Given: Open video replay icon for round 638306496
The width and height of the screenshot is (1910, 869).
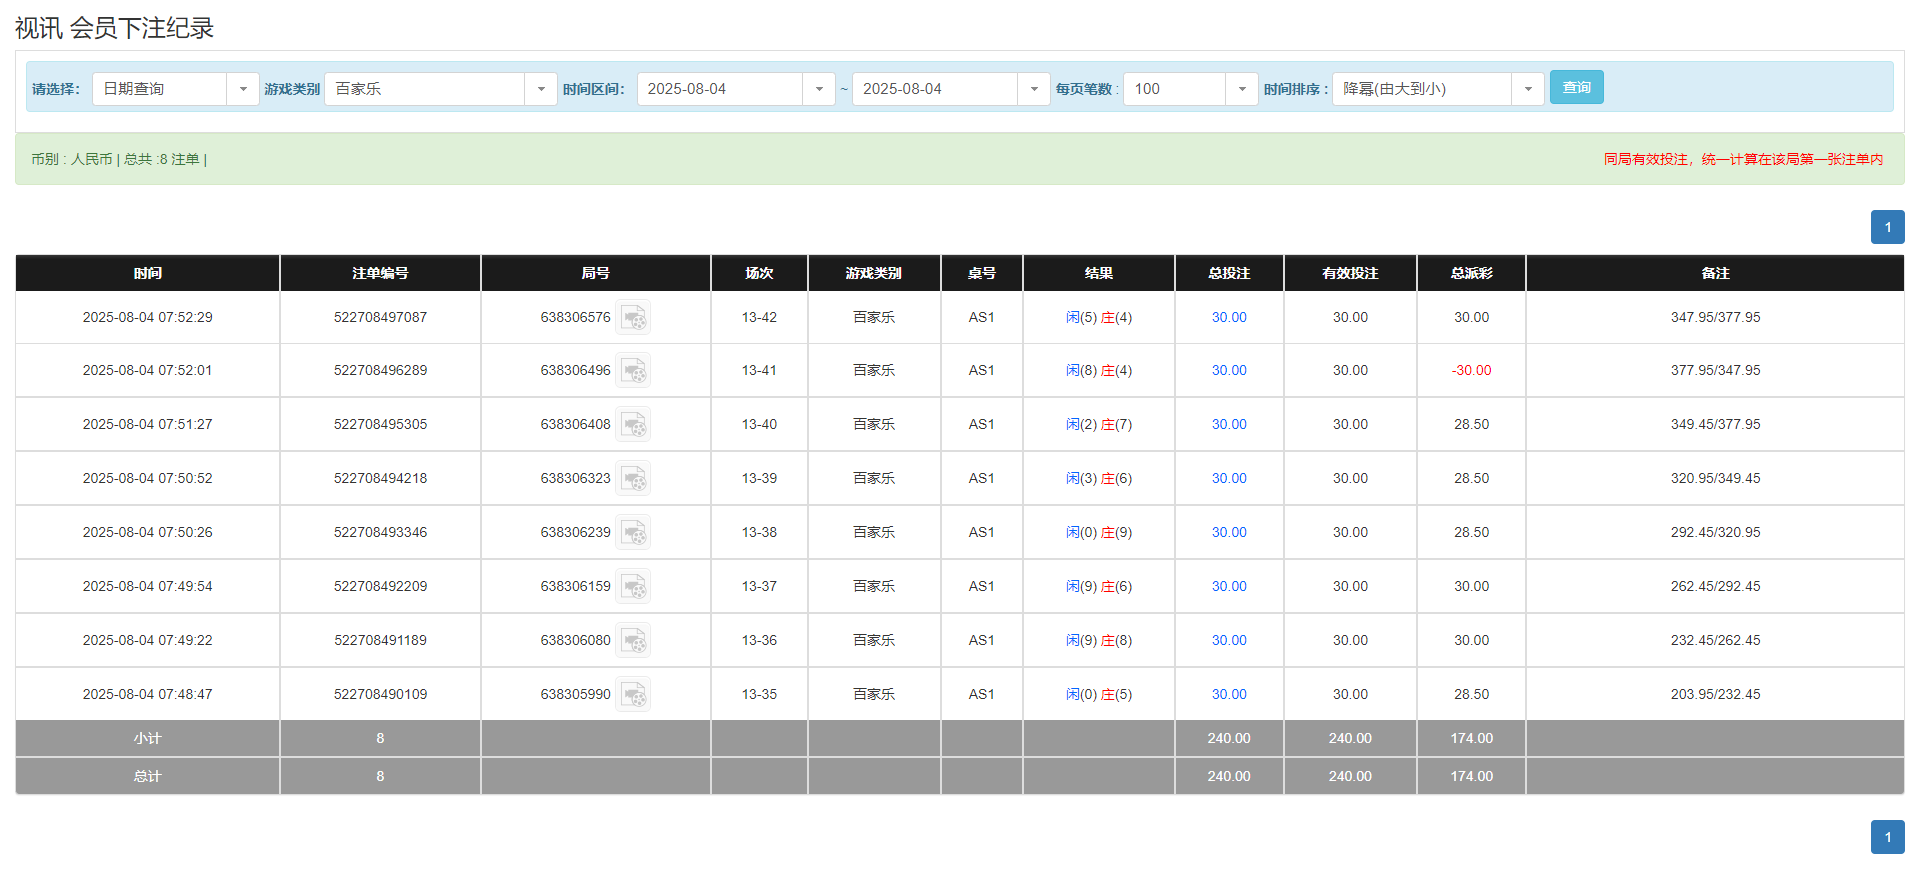Looking at the screenshot, I should pyautogui.click(x=633, y=371).
